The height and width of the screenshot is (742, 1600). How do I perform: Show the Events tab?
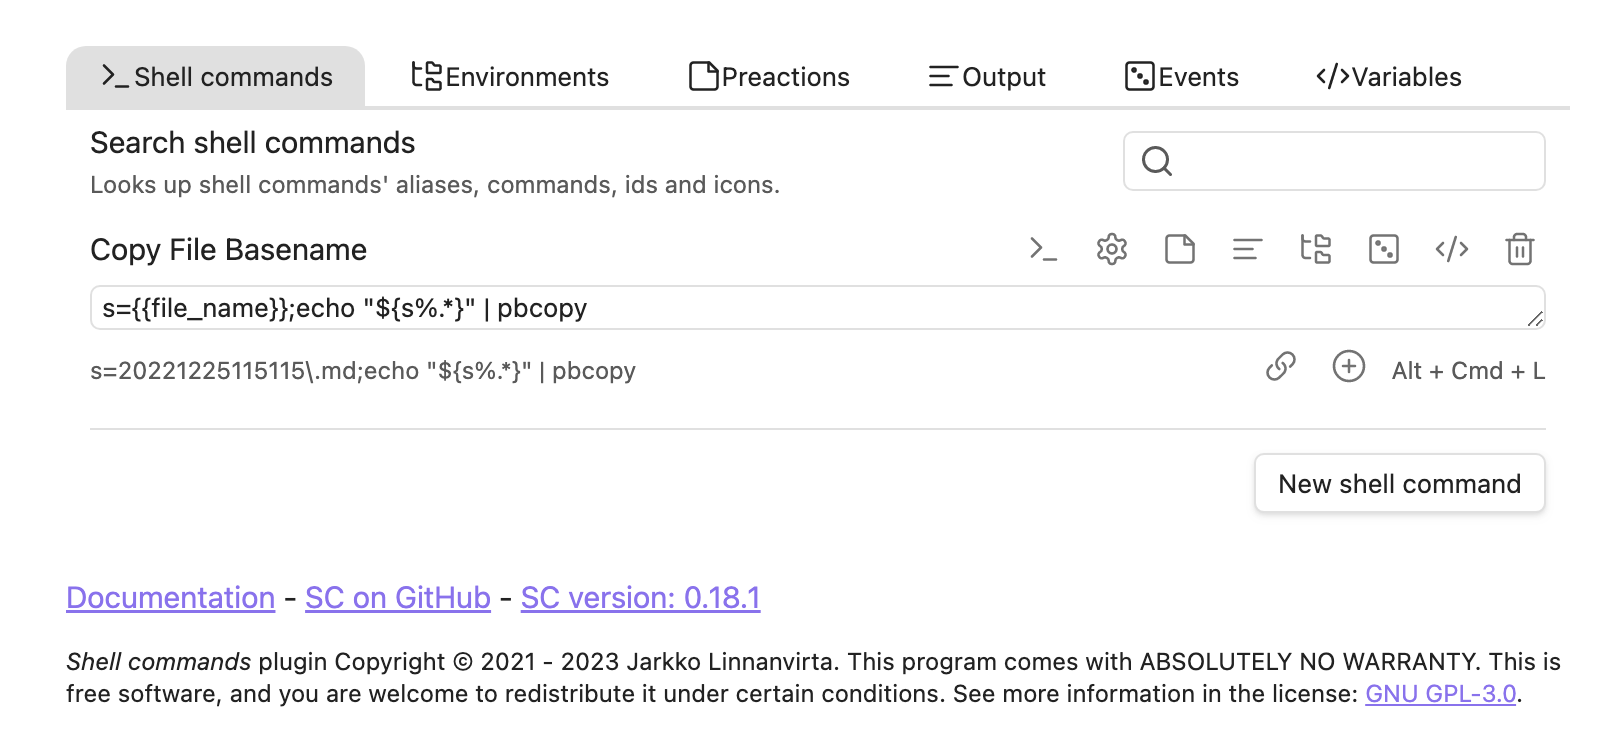[x=1182, y=77]
